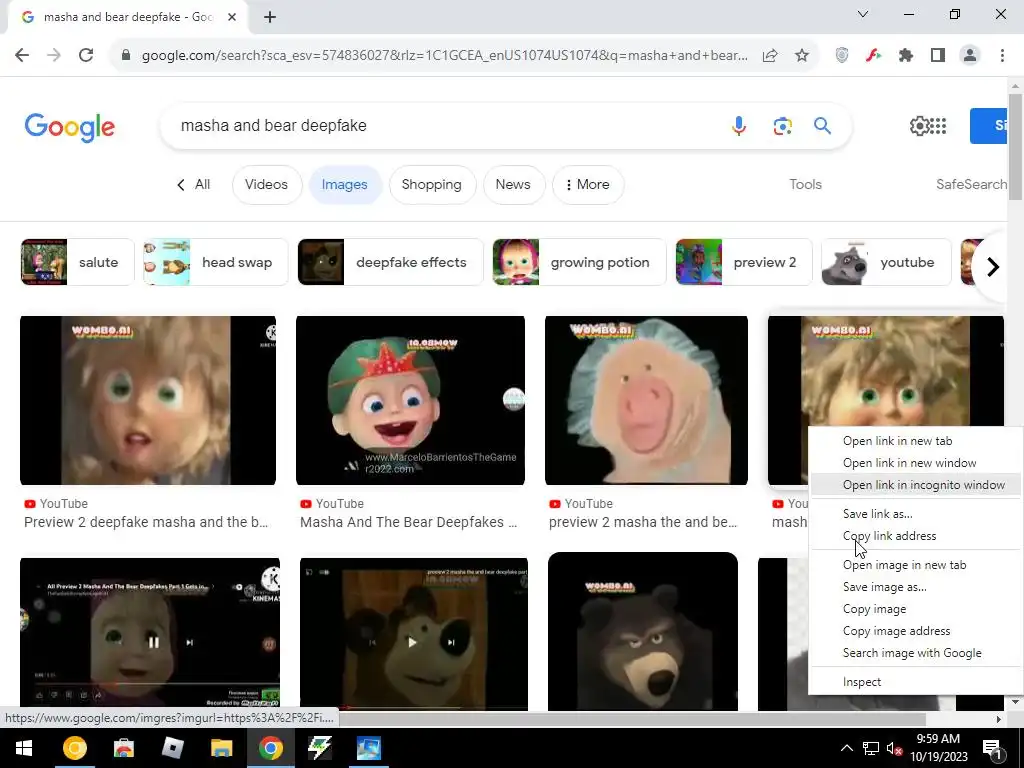
Task: Open the Extensions puzzle piece menu
Action: coord(906,56)
